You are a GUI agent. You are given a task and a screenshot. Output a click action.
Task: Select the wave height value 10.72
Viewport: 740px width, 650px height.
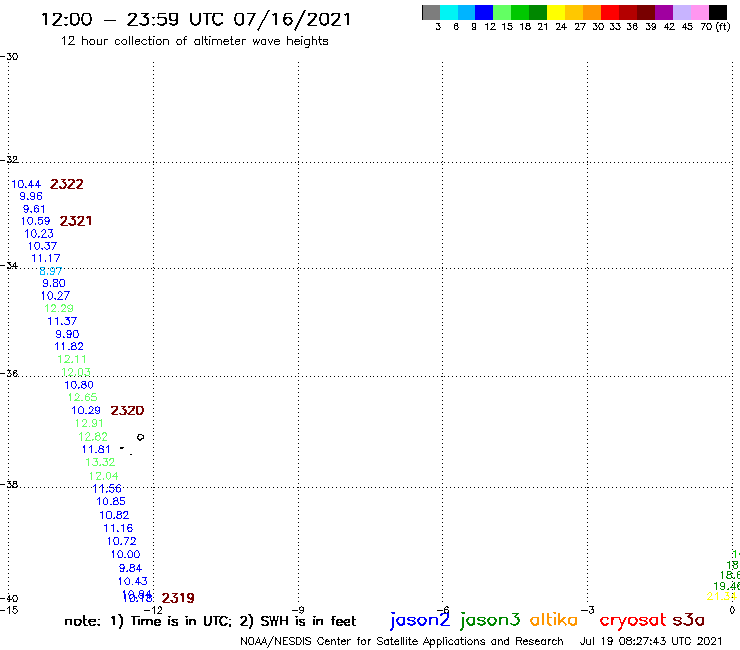tap(121, 541)
